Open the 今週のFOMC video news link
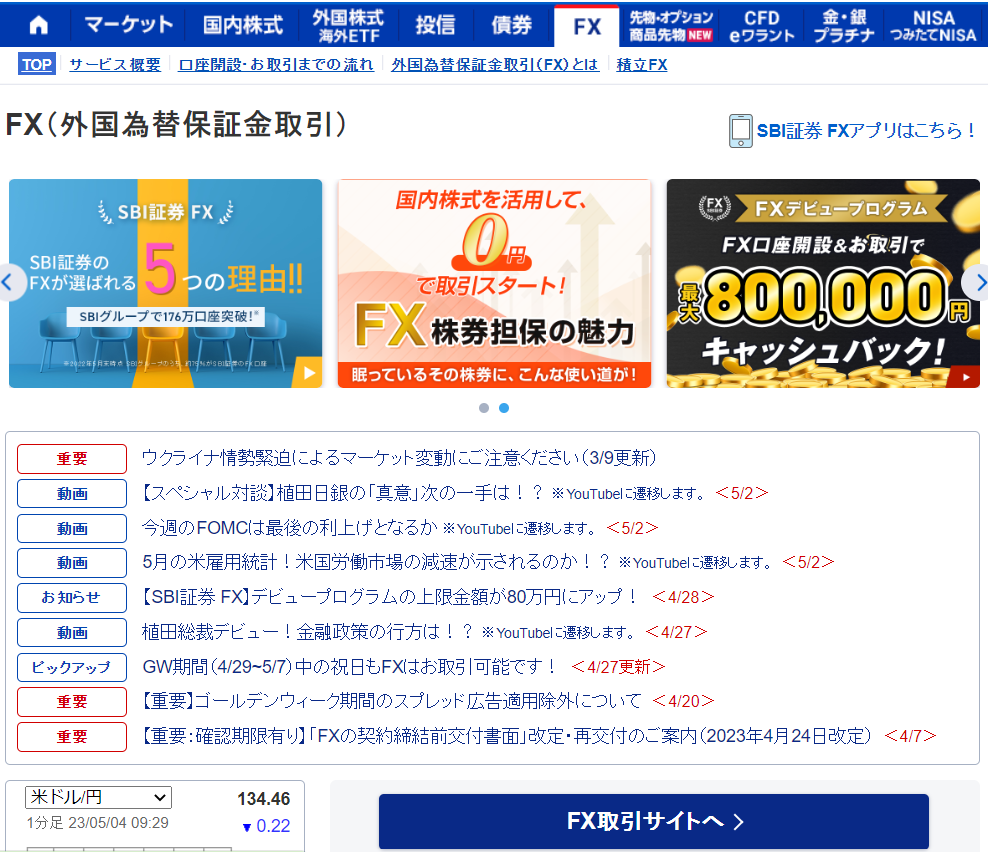 pos(290,527)
